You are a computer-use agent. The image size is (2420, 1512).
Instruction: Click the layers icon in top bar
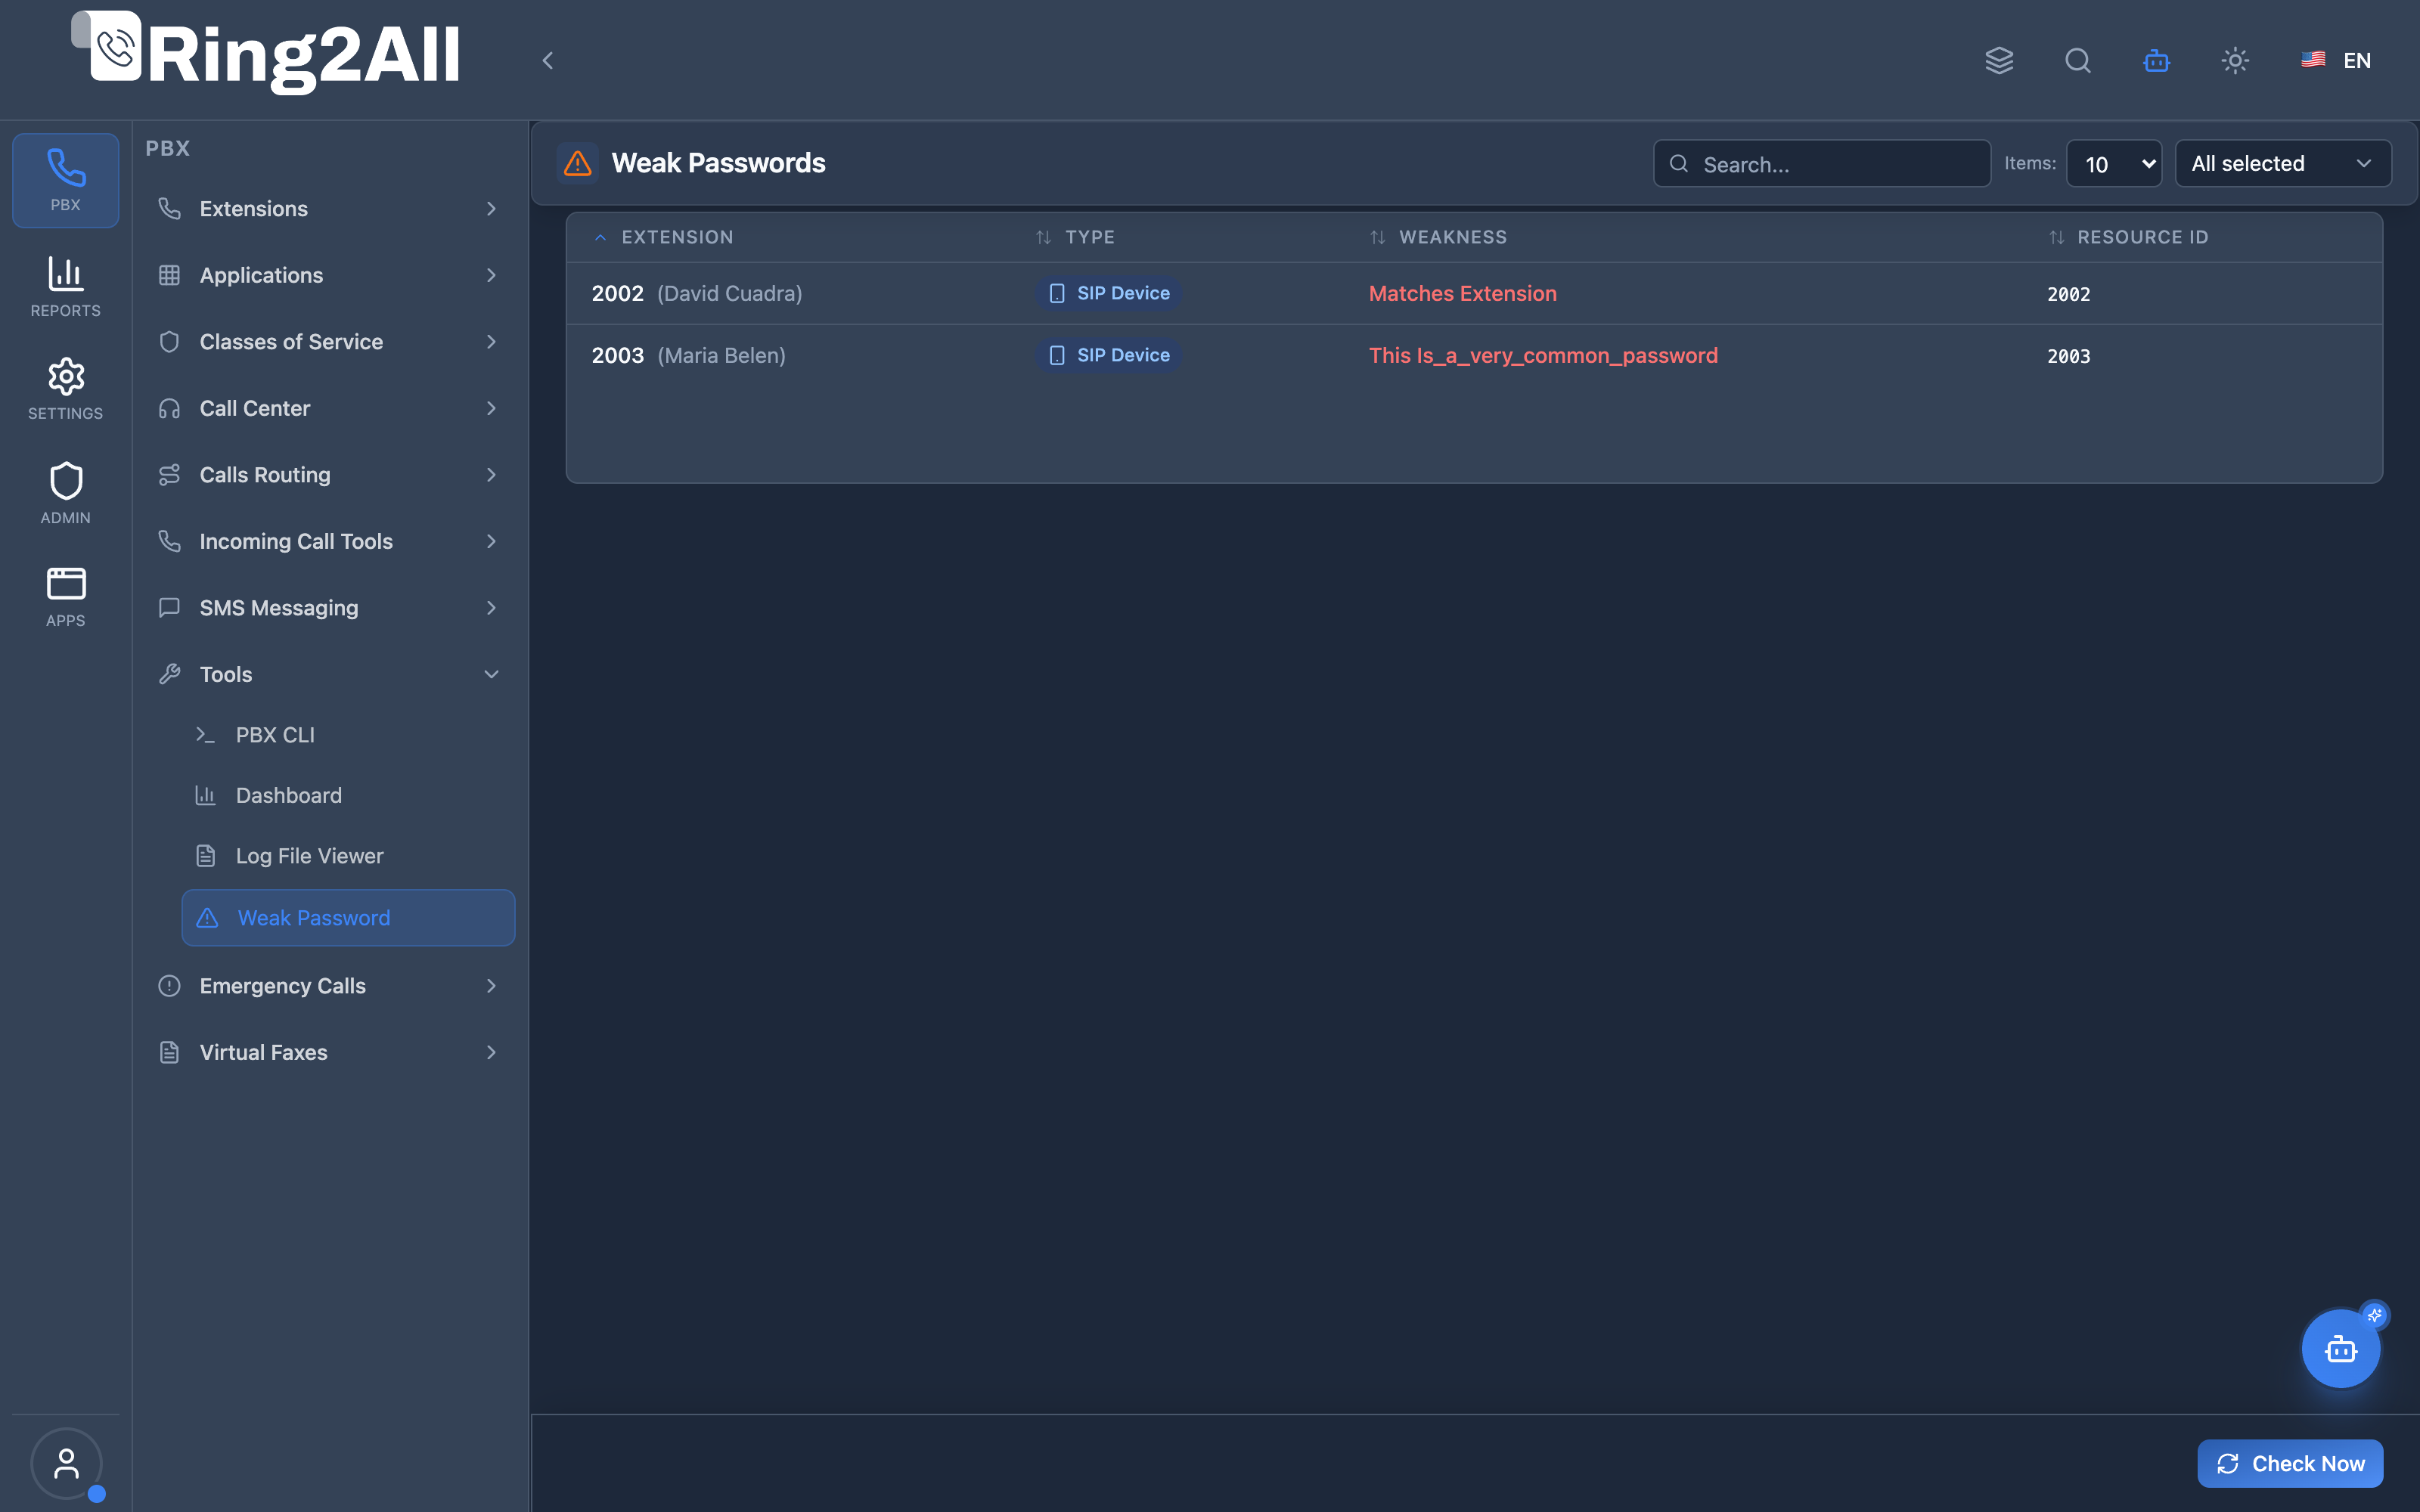pos(1999,60)
